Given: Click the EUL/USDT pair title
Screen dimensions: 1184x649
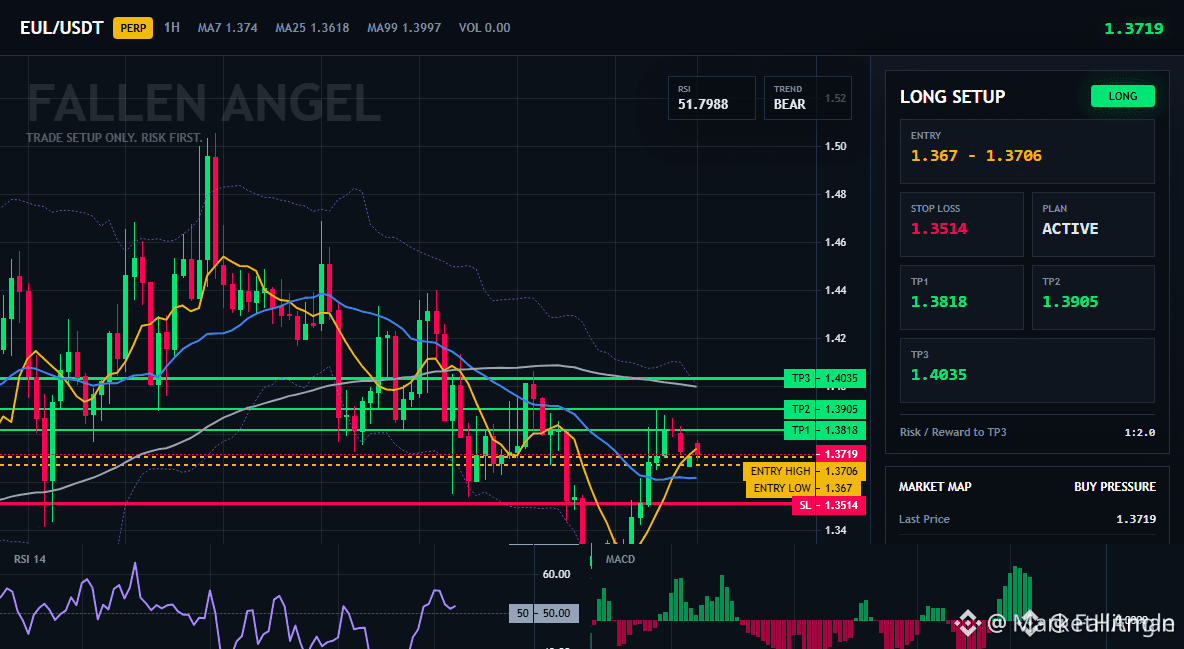Looking at the screenshot, I should 62,28.
